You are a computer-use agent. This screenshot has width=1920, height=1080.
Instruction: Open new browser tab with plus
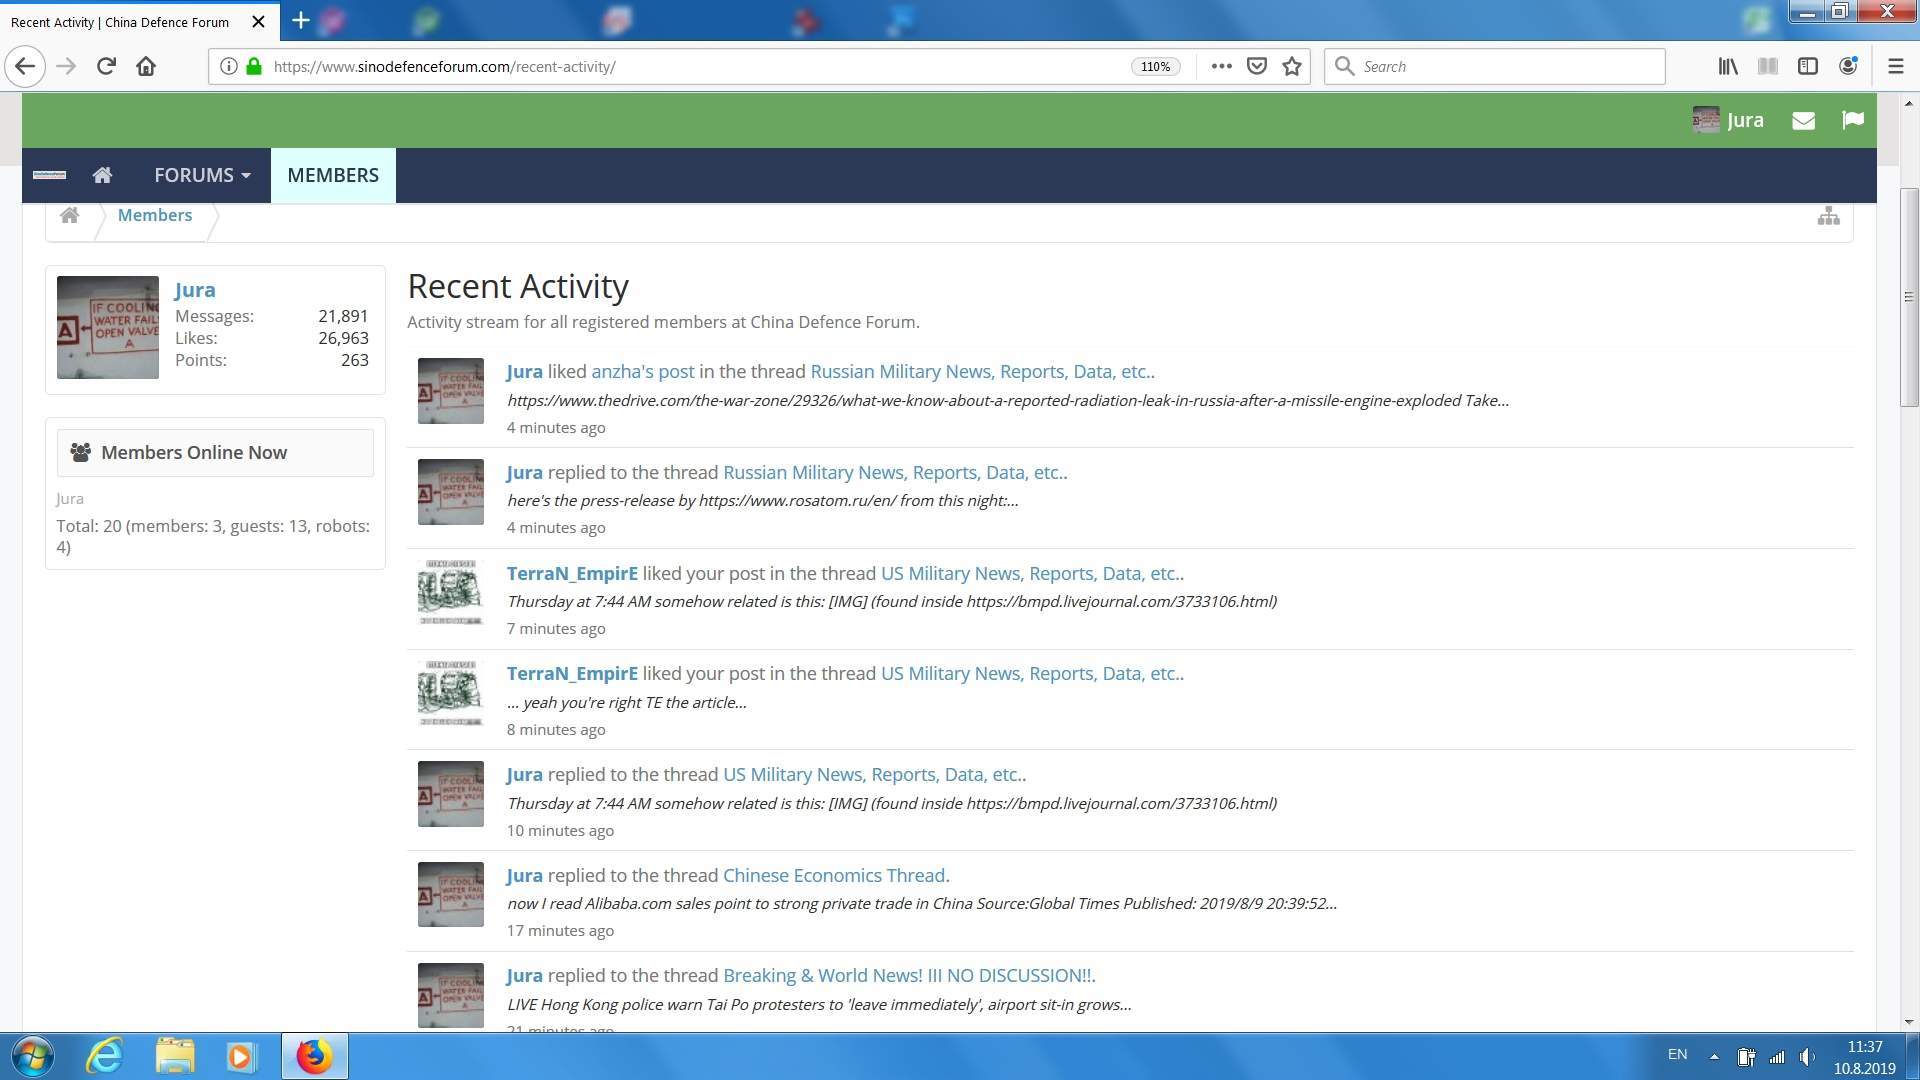click(x=300, y=20)
